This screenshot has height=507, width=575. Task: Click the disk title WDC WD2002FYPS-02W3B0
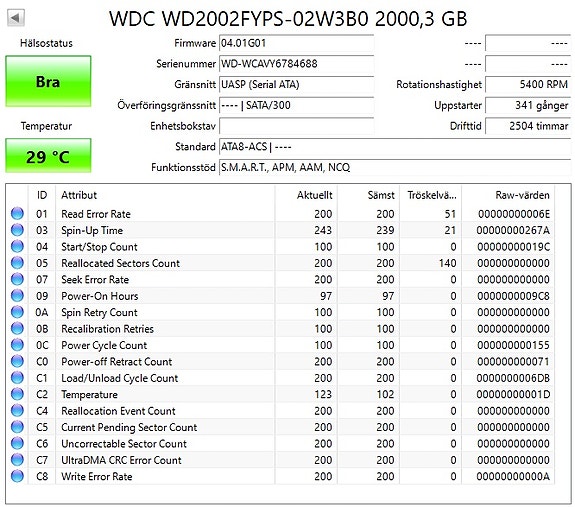239,18
